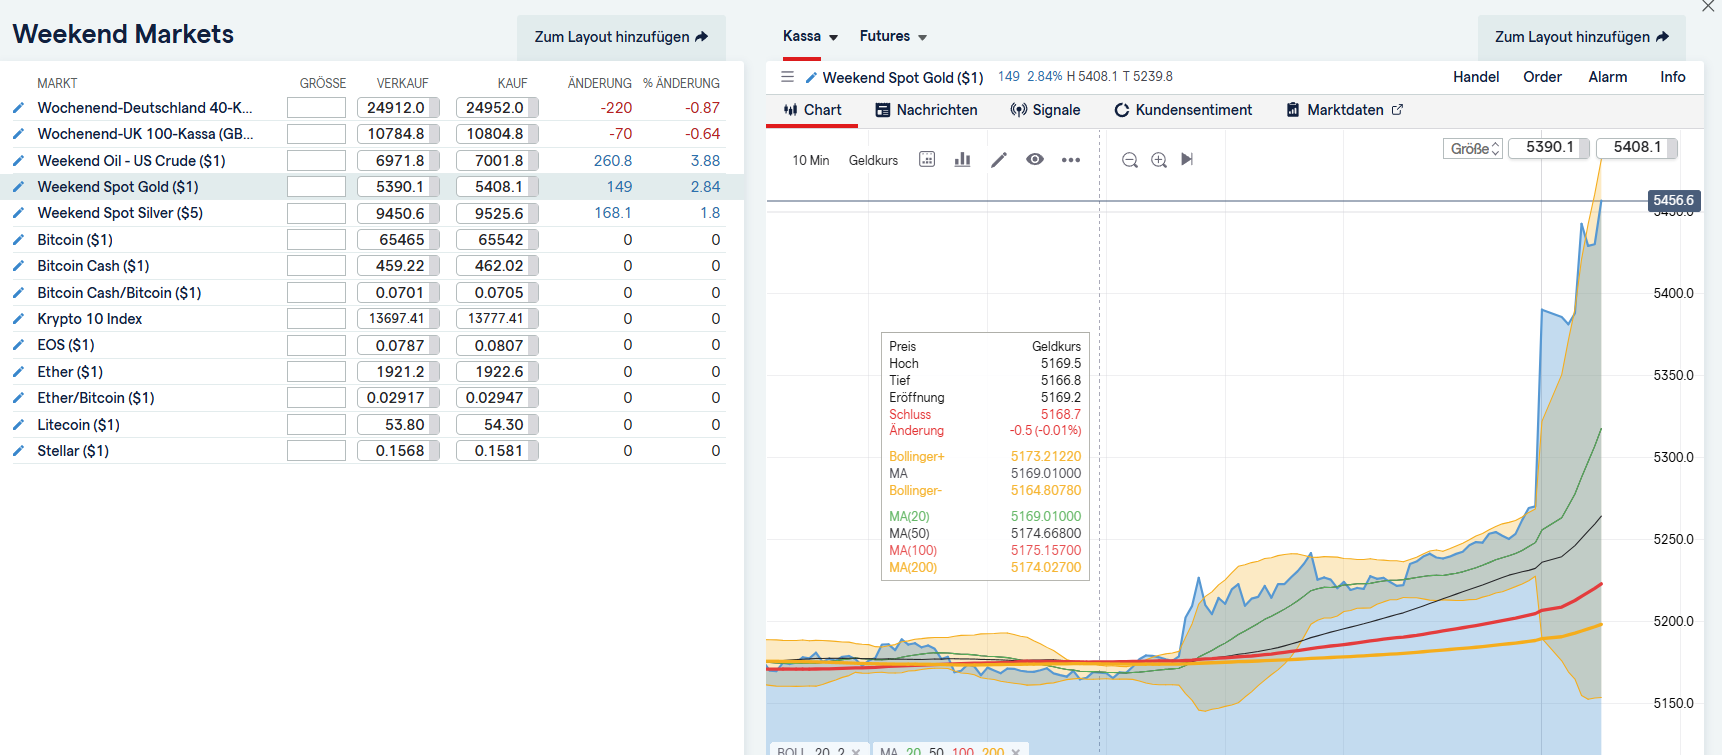Open the Kundensentiment tab
The image size is (1722, 755).
(x=1183, y=110)
